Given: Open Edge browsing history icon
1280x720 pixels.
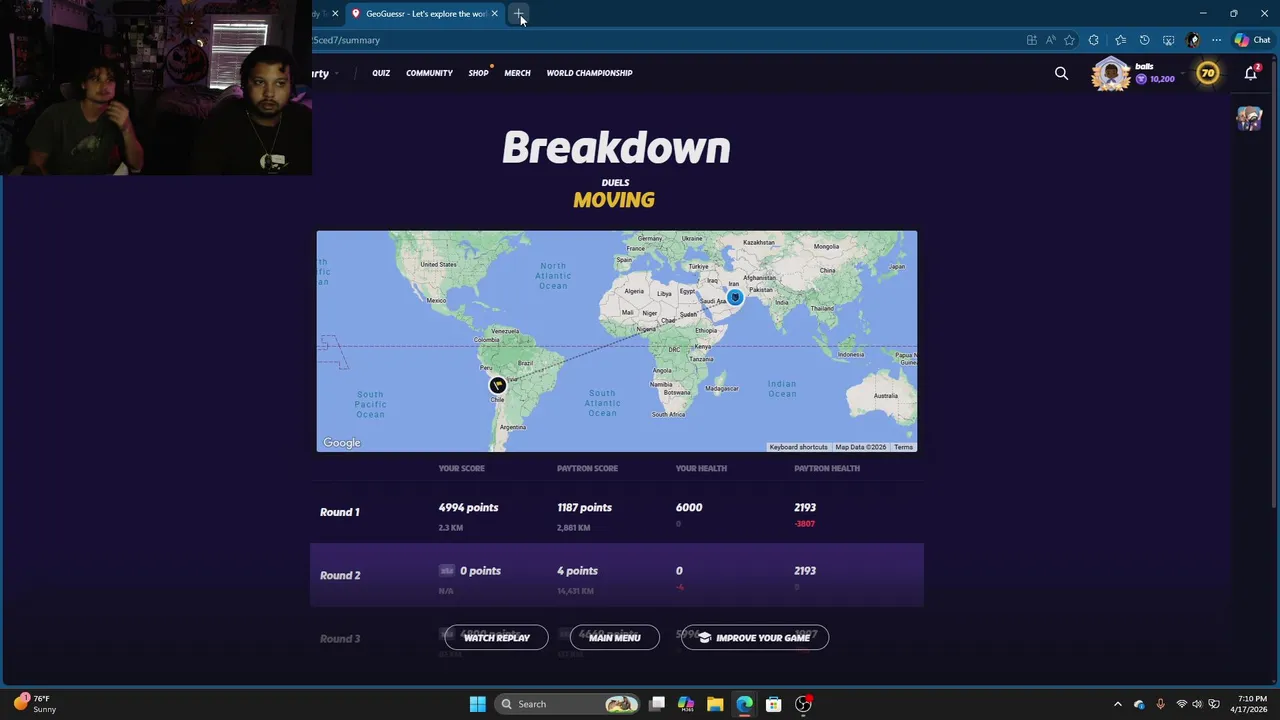Looking at the screenshot, I should (x=1144, y=40).
